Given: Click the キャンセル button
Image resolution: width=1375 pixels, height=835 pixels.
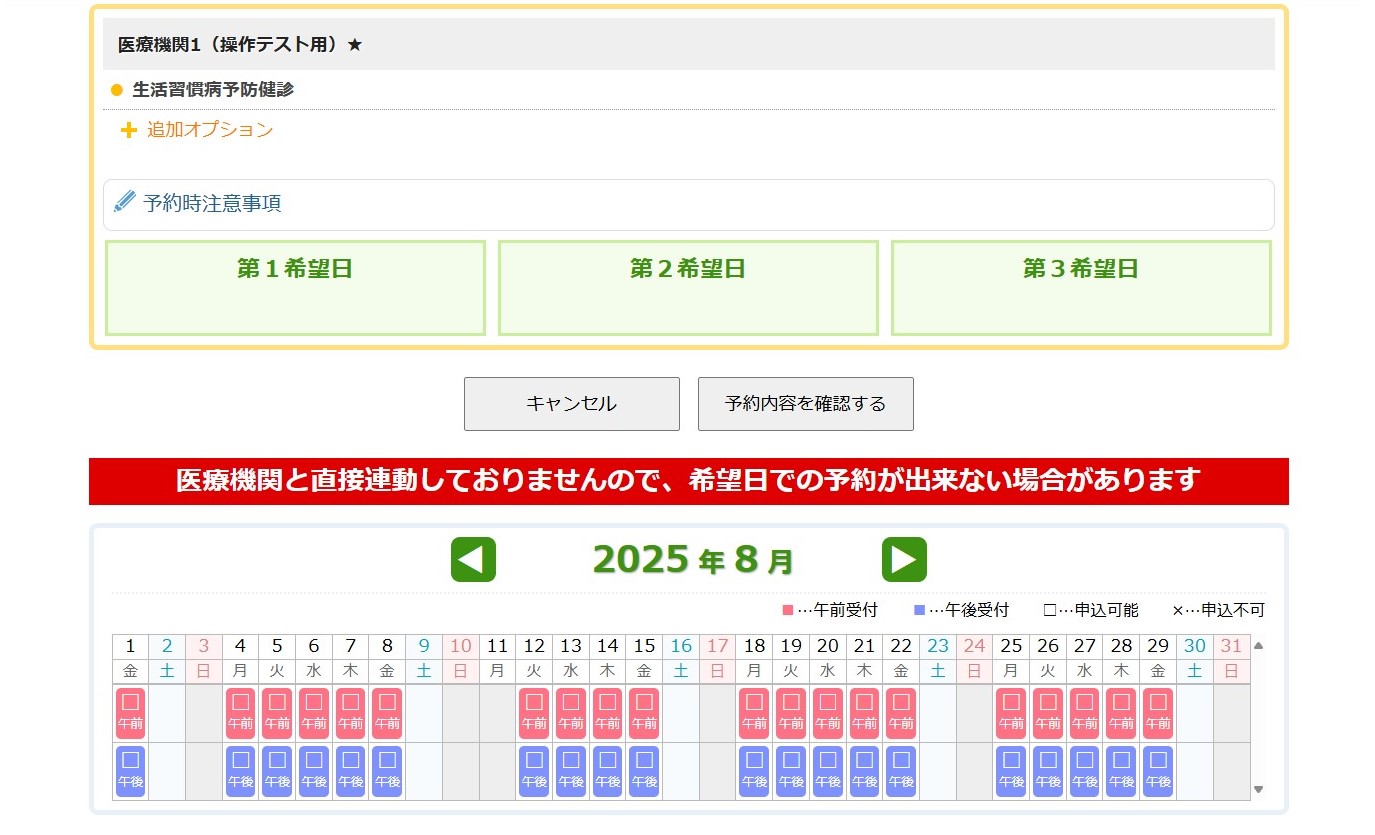Looking at the screenshot, I should tap(572, 404).
